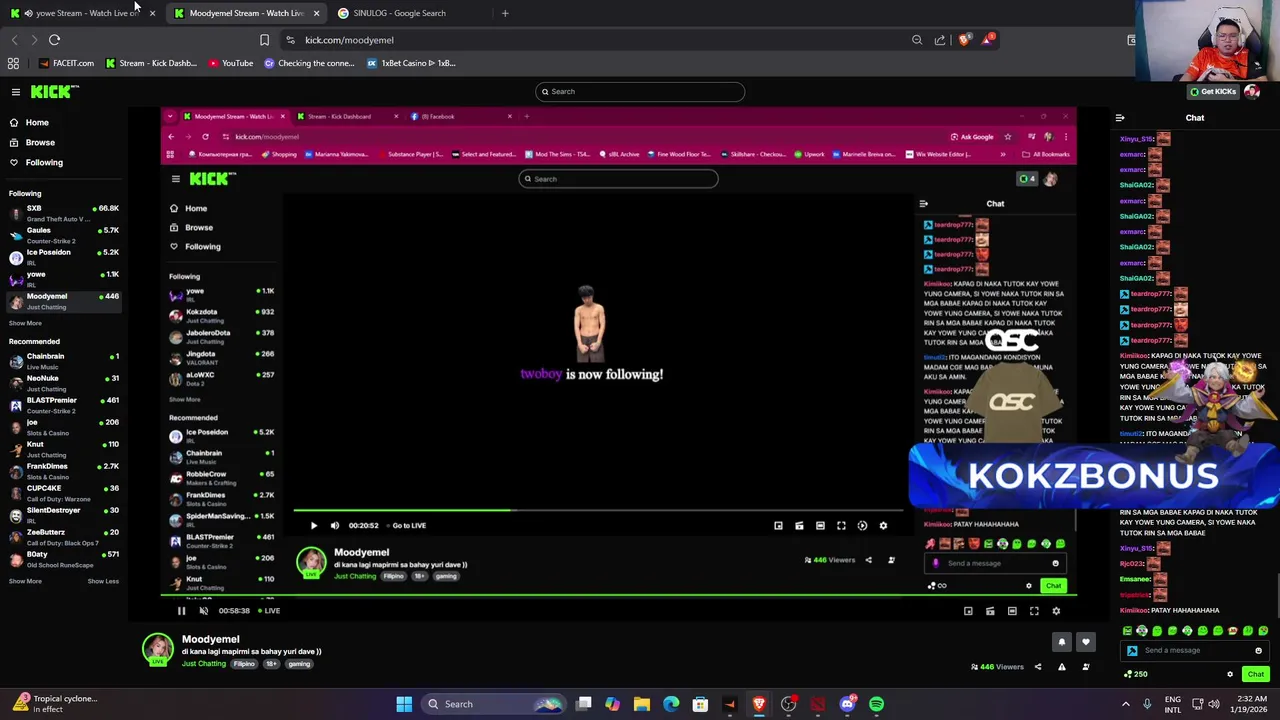This screenshot has height=720, width=1280.
Task: Click Moodyemel channel avatar below the player
Action: [157, 649]
